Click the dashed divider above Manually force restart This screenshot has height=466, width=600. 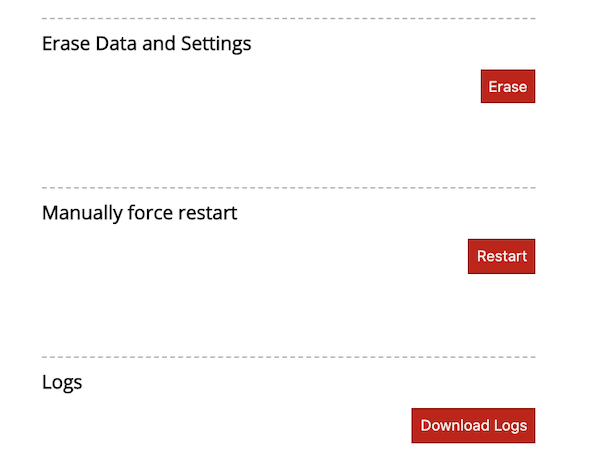tap(289, 187)
